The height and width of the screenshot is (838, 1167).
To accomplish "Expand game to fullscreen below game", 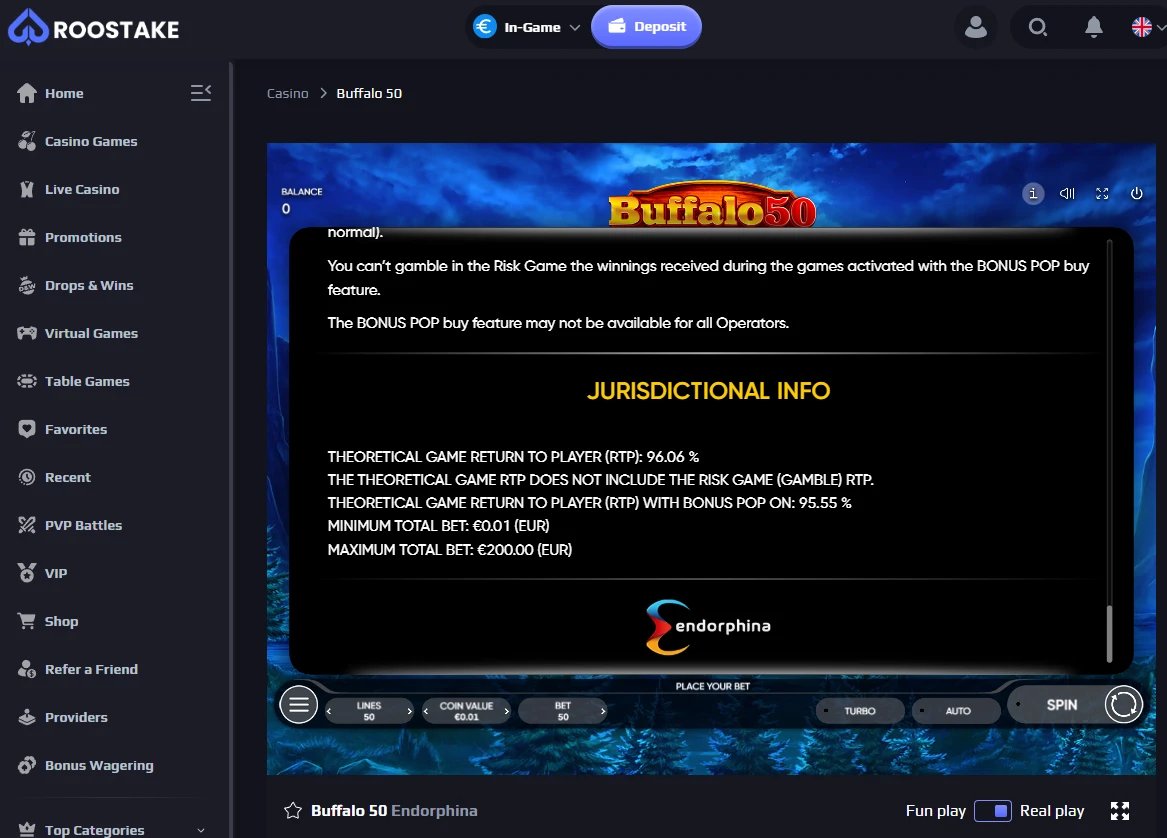I will (x=1119, y=810).
